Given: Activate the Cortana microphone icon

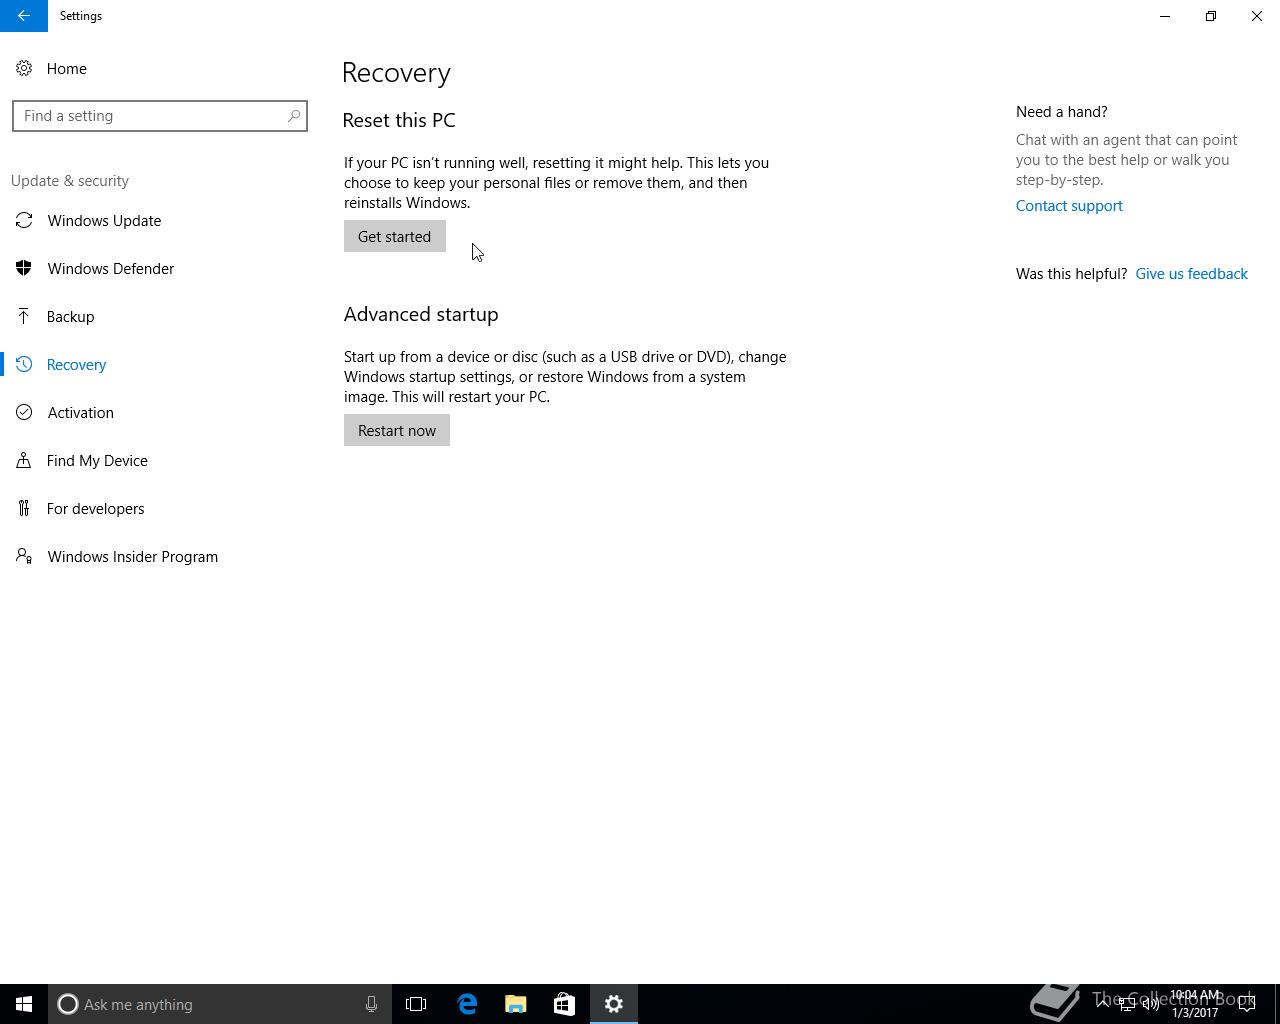Looking at the screenshot, I should [371, 1004].
